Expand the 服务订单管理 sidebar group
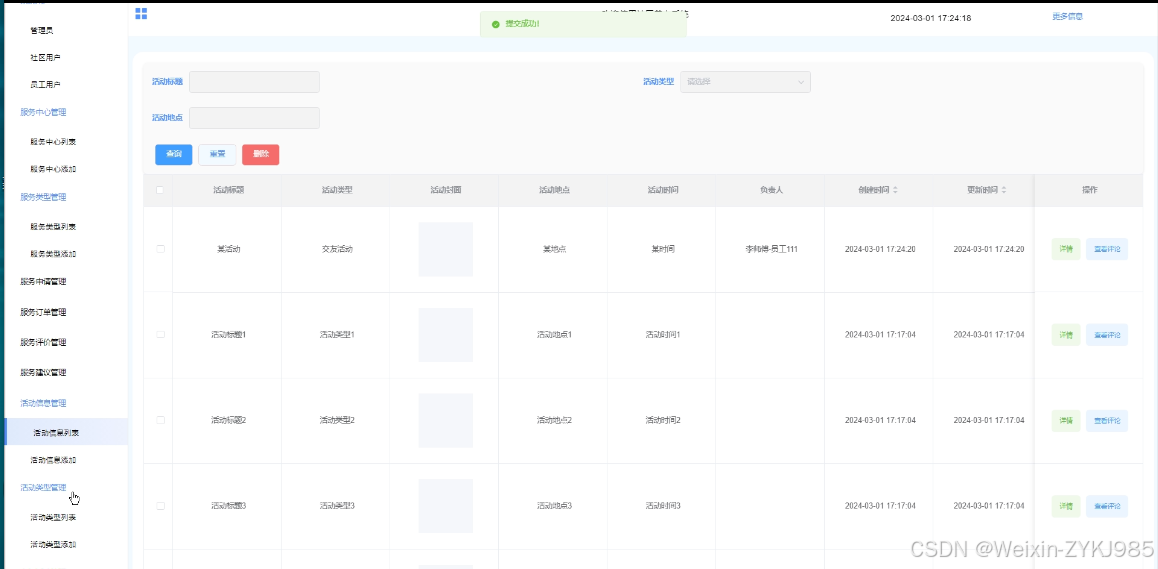This screenshot has width=1158, height=569. (x=44, y=312)
